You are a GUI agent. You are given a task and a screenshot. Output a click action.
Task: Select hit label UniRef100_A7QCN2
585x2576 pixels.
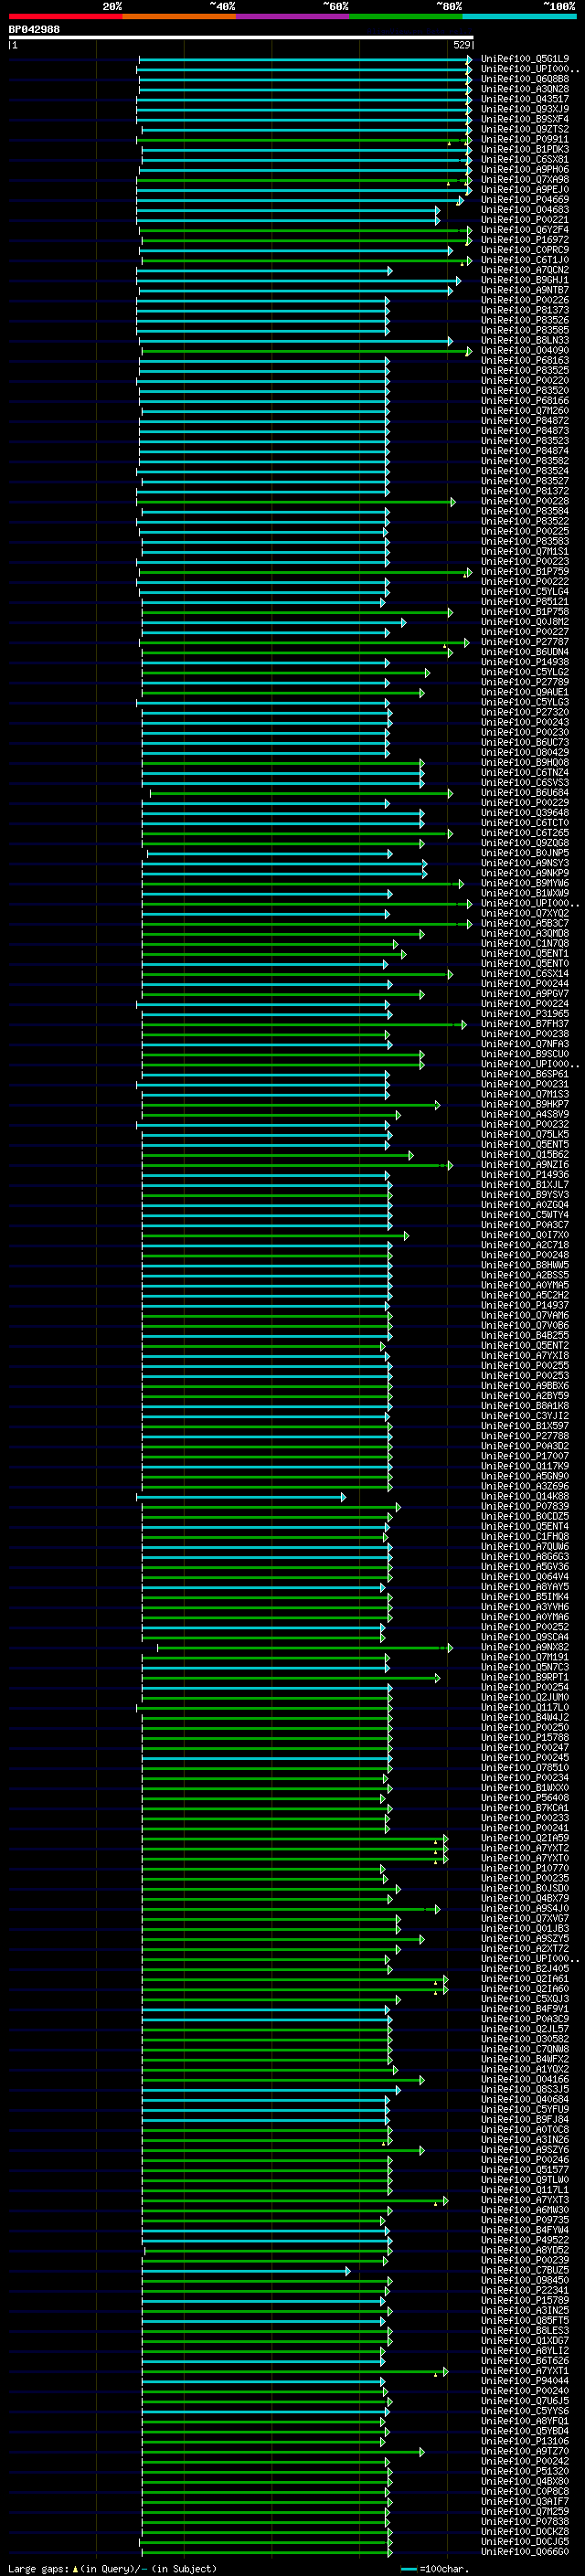pos(525,270)
